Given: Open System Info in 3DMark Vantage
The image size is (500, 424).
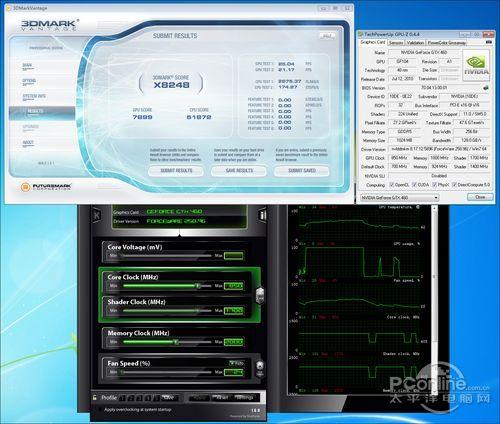Looking at the screenshot, I should click(34, 96).
